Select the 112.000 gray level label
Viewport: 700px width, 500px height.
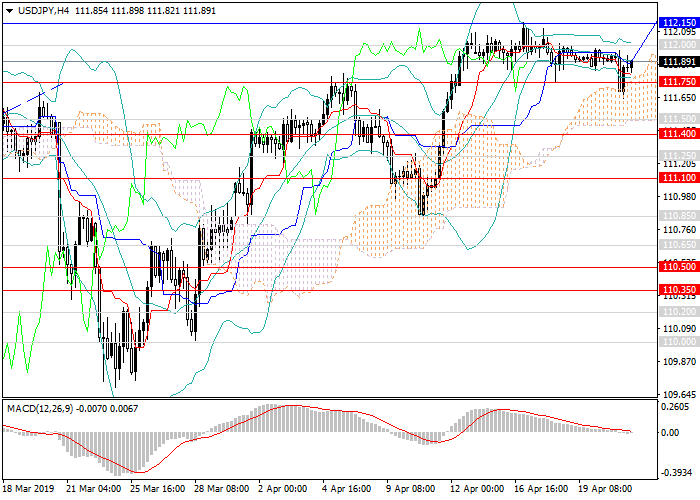(679, 45)
